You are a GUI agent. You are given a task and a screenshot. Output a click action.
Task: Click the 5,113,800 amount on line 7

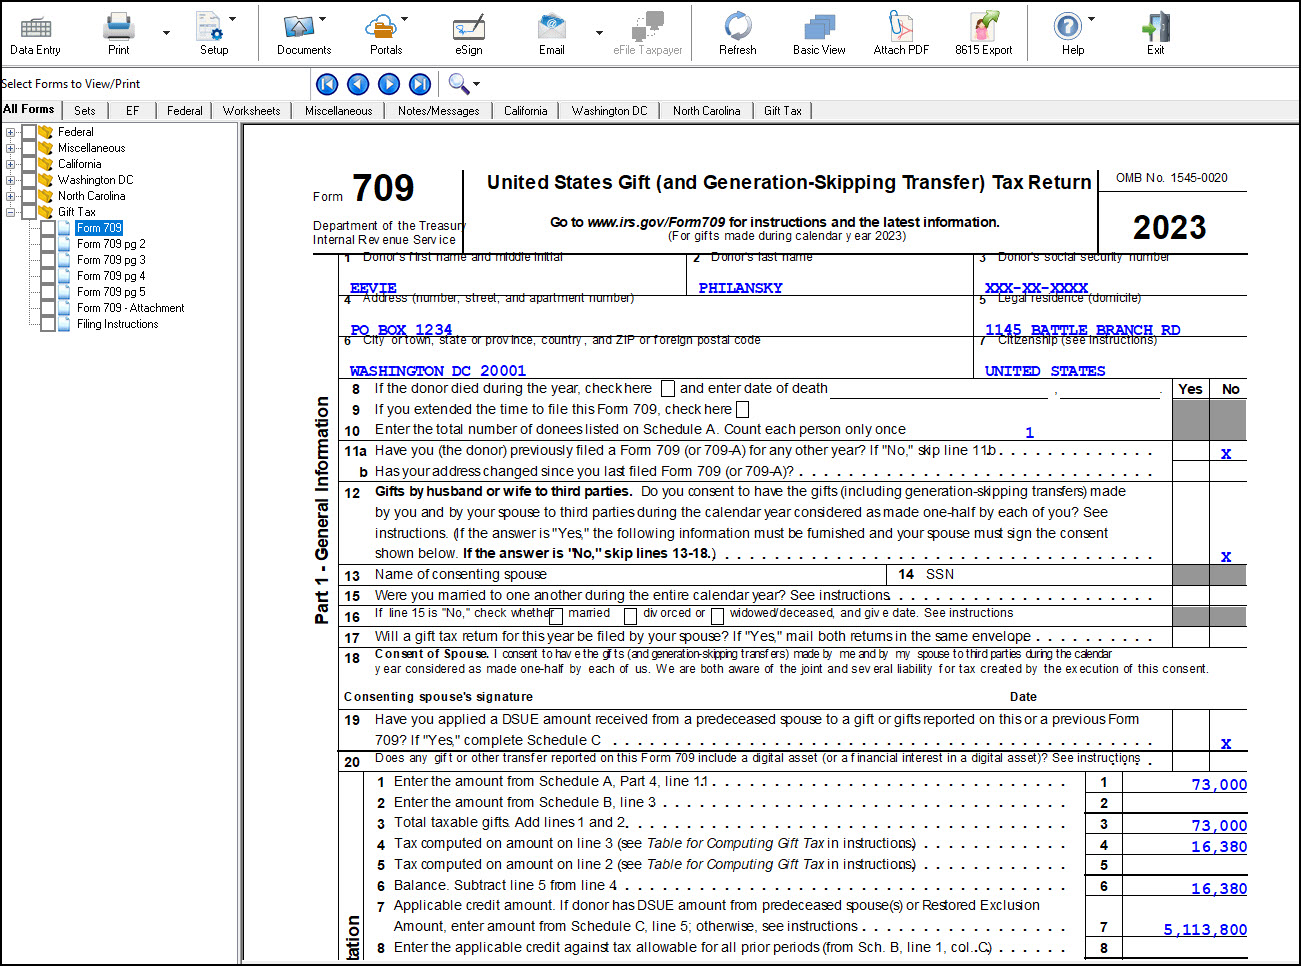(1205, 930)
